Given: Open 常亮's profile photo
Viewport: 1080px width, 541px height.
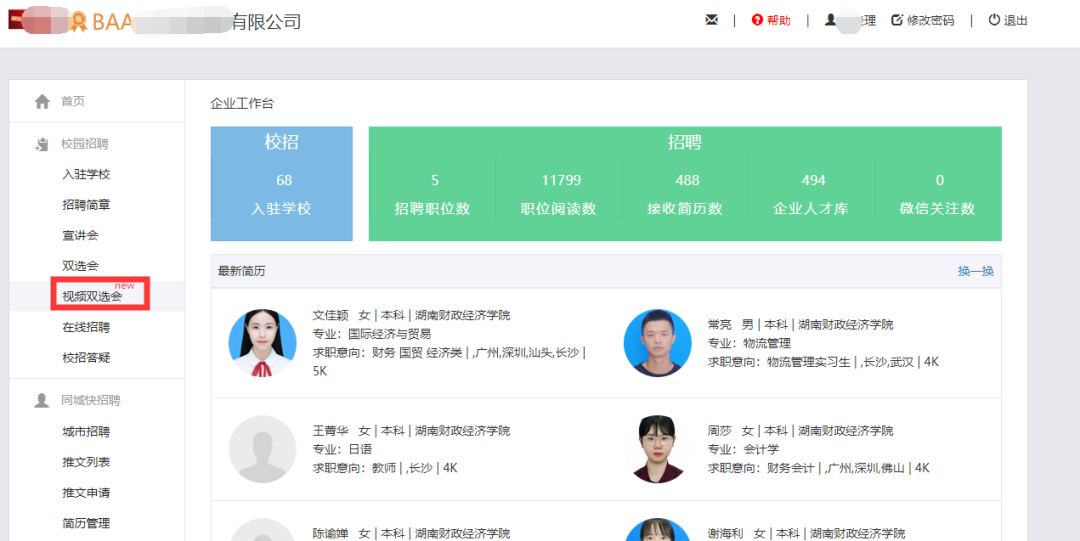Looking at the screenshot, I should click(x=657, y=343).
